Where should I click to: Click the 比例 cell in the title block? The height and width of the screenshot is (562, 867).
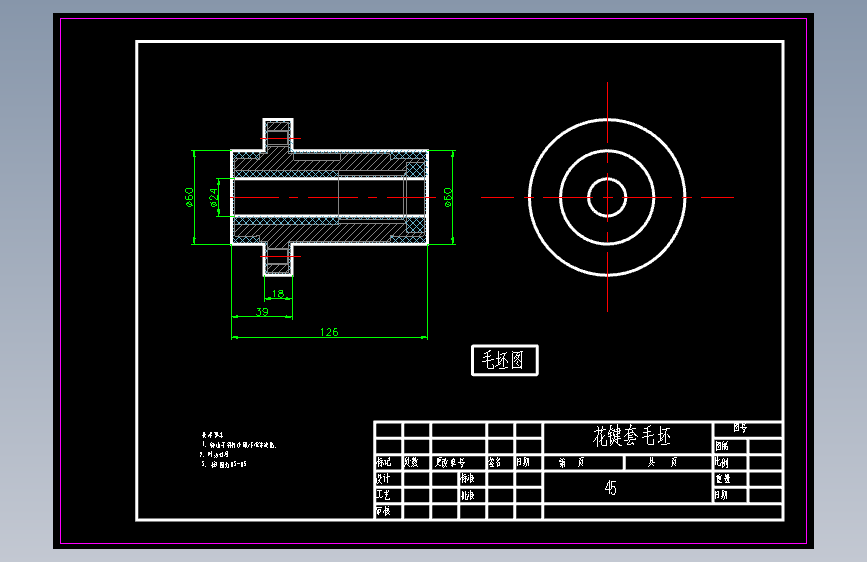click(730, 462)
